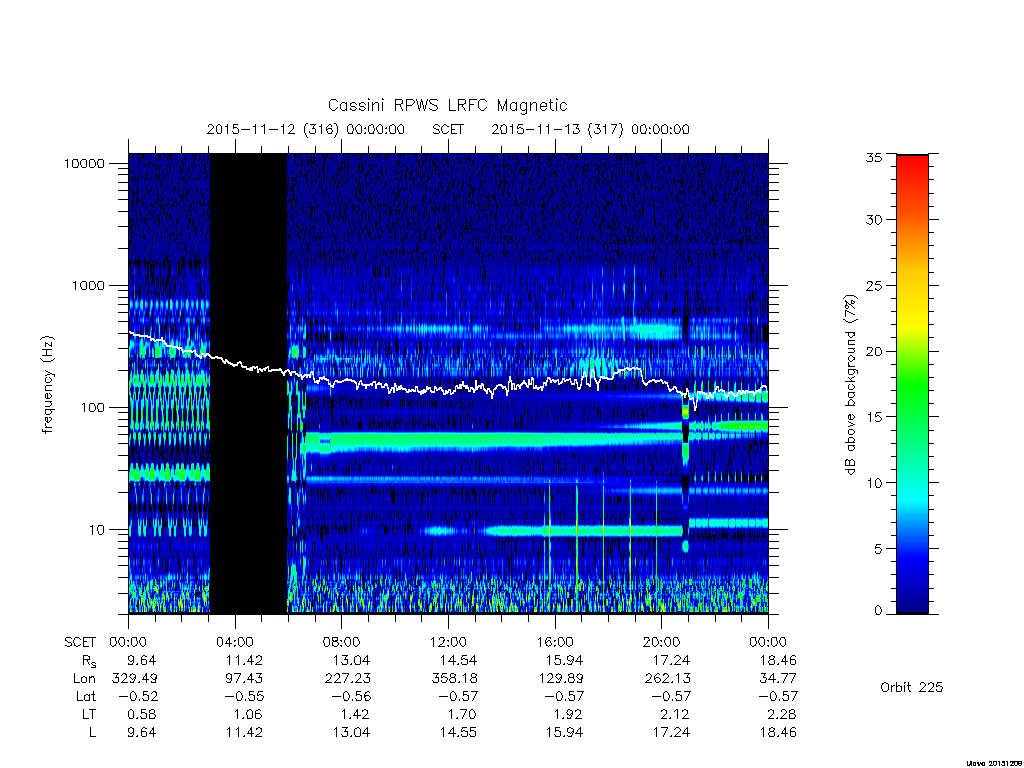Click the longitude value '329.49'

tap(135, 679)
